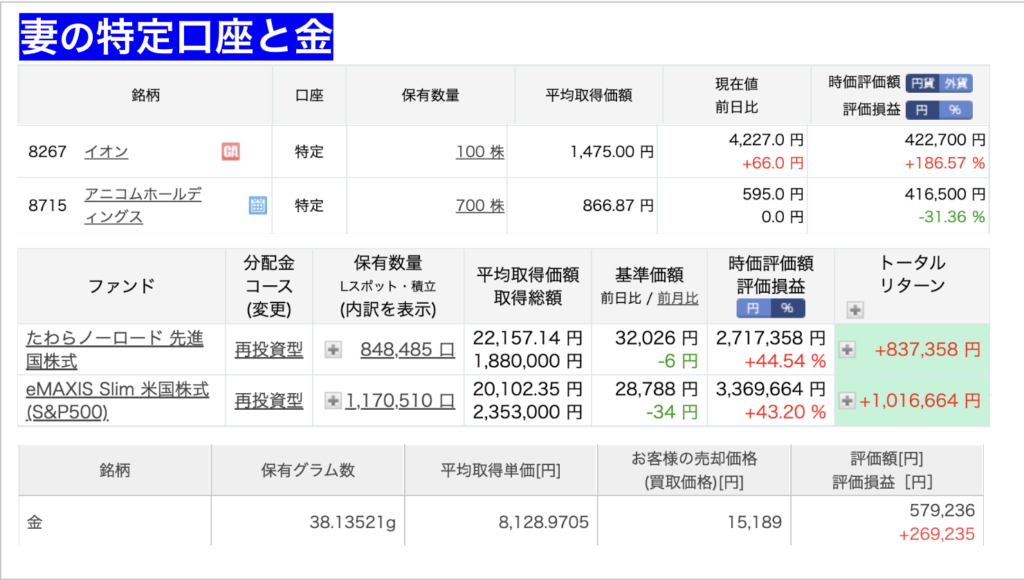Open the たわらノーロード 先進国株式 fund link
This screenshot has height=580, width=1024.
[x=115, y=349]
